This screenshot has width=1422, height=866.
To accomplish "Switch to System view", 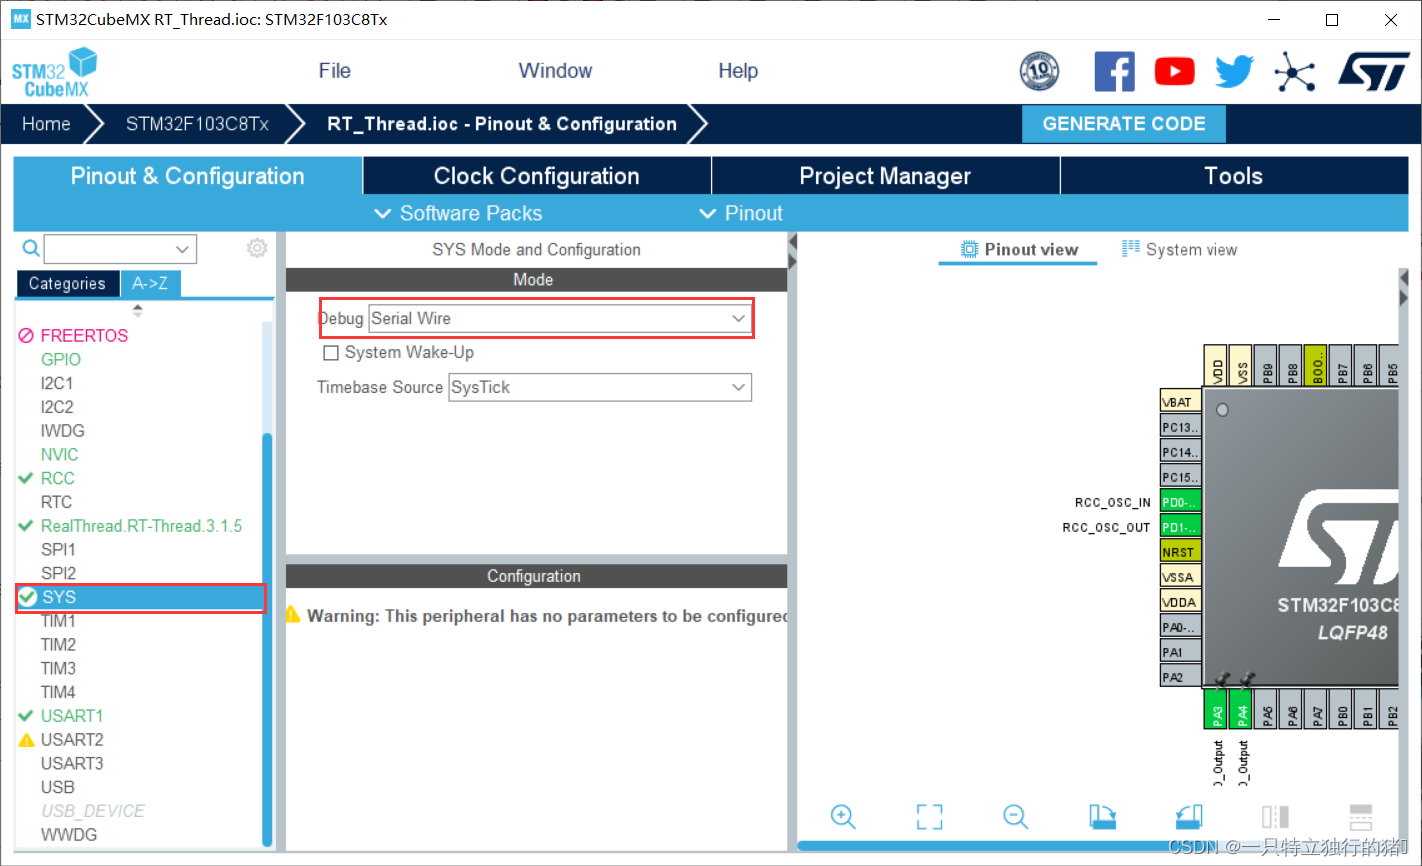I will click(1179, 250).
